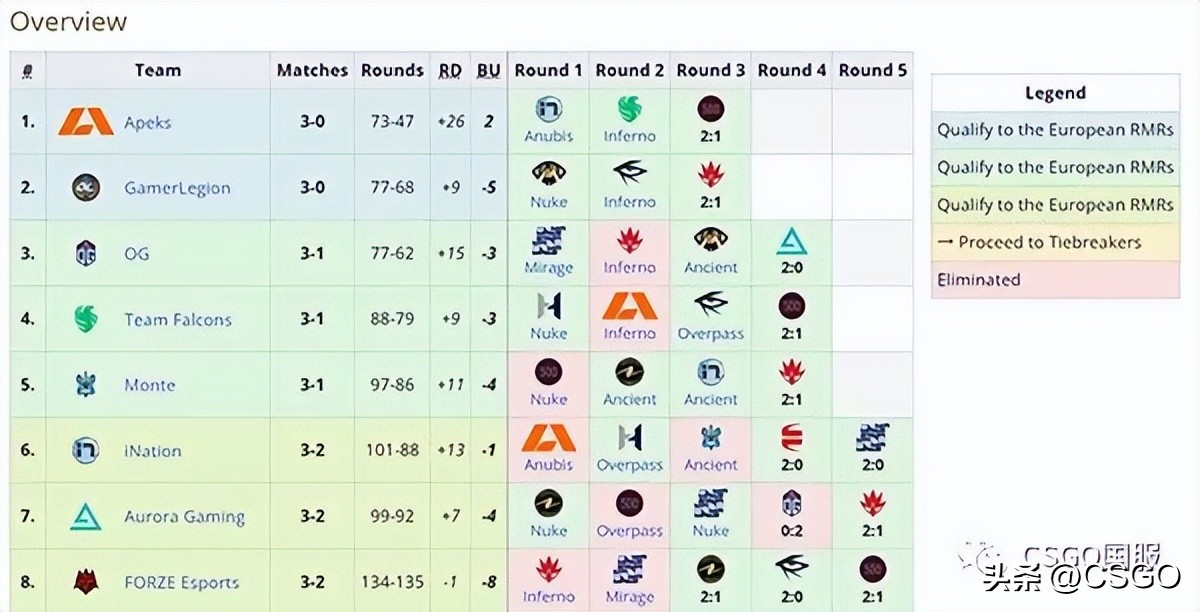Click the Rounds column header
Image resolution: width=1200 pixels, height=612 pixels.
[392, 70]
